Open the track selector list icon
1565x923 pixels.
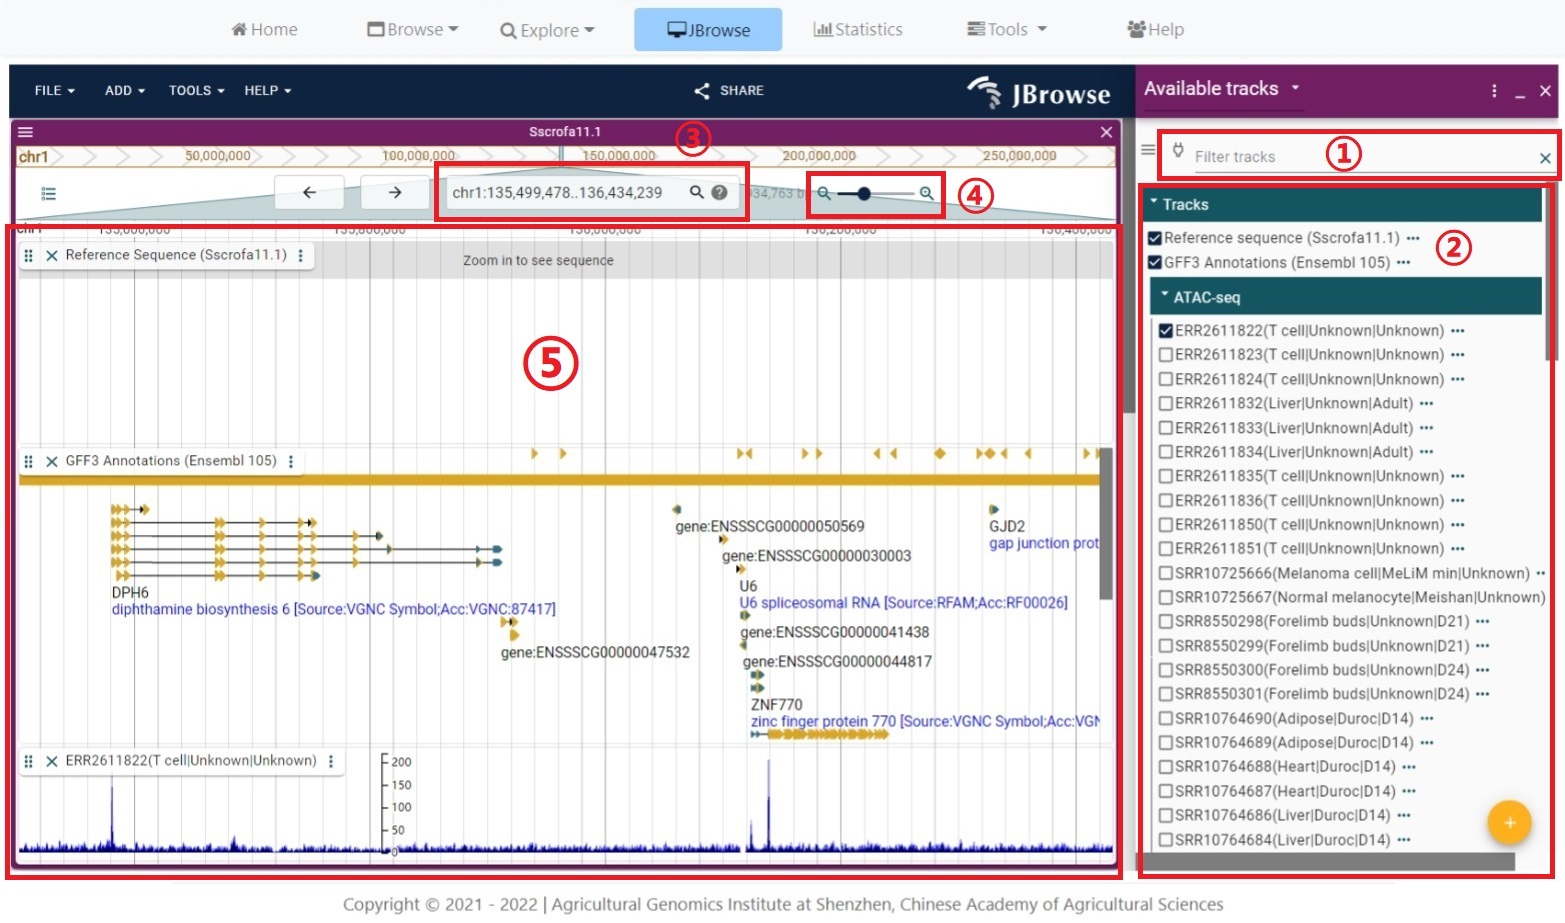tap(48, 193)
